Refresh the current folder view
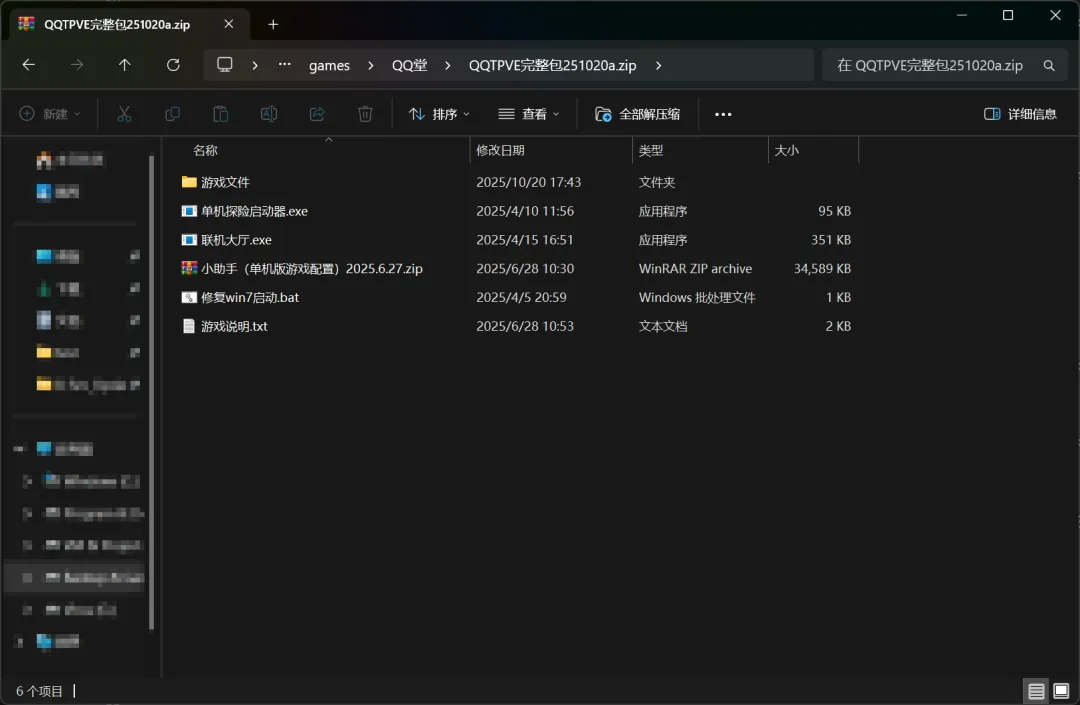 173,65
